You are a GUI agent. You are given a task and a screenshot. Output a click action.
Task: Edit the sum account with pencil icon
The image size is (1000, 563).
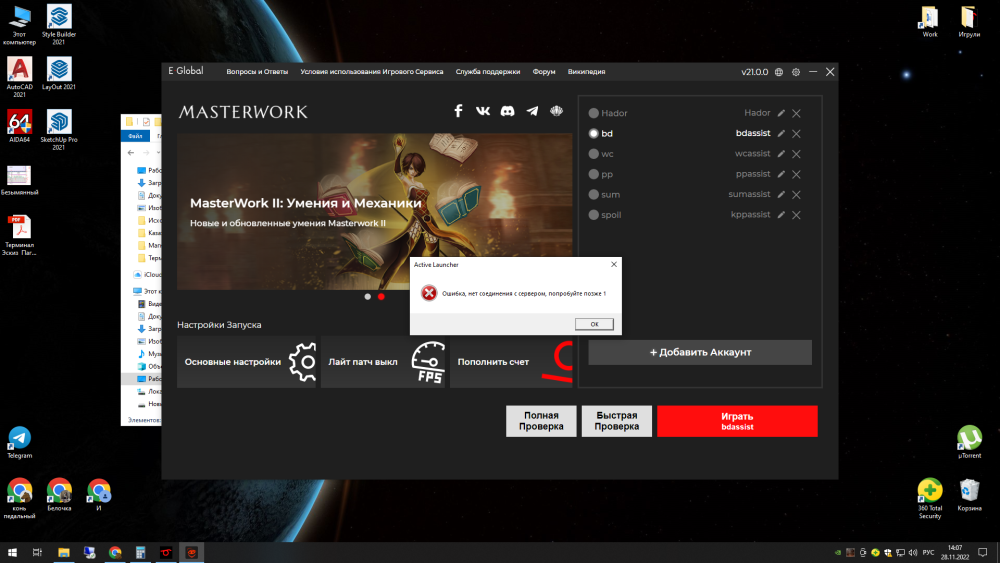781,195
